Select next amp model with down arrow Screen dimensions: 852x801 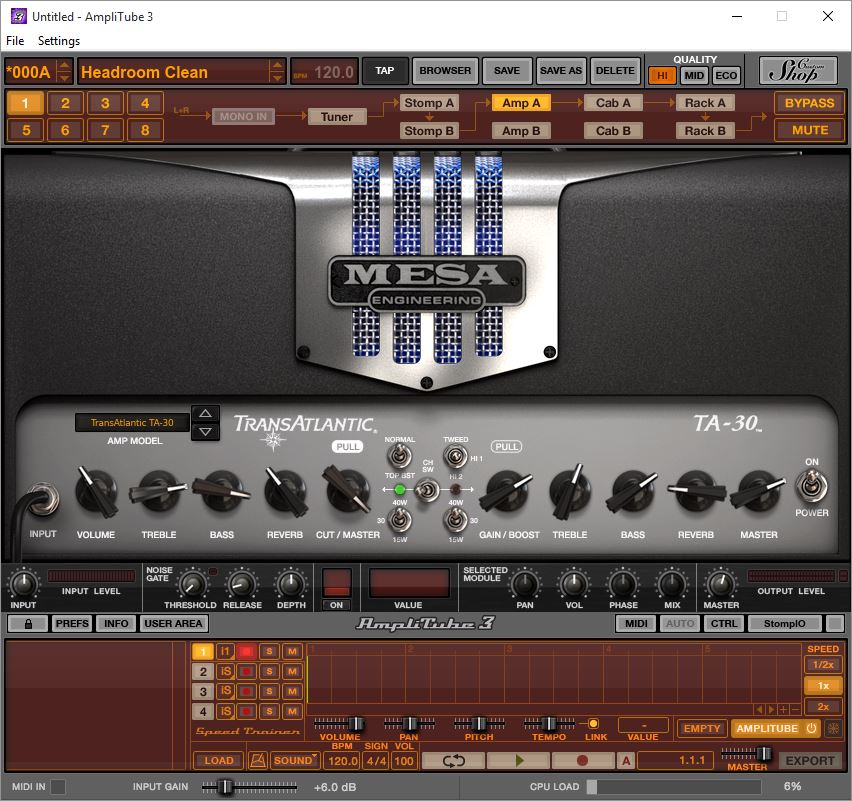coord(205,432)
